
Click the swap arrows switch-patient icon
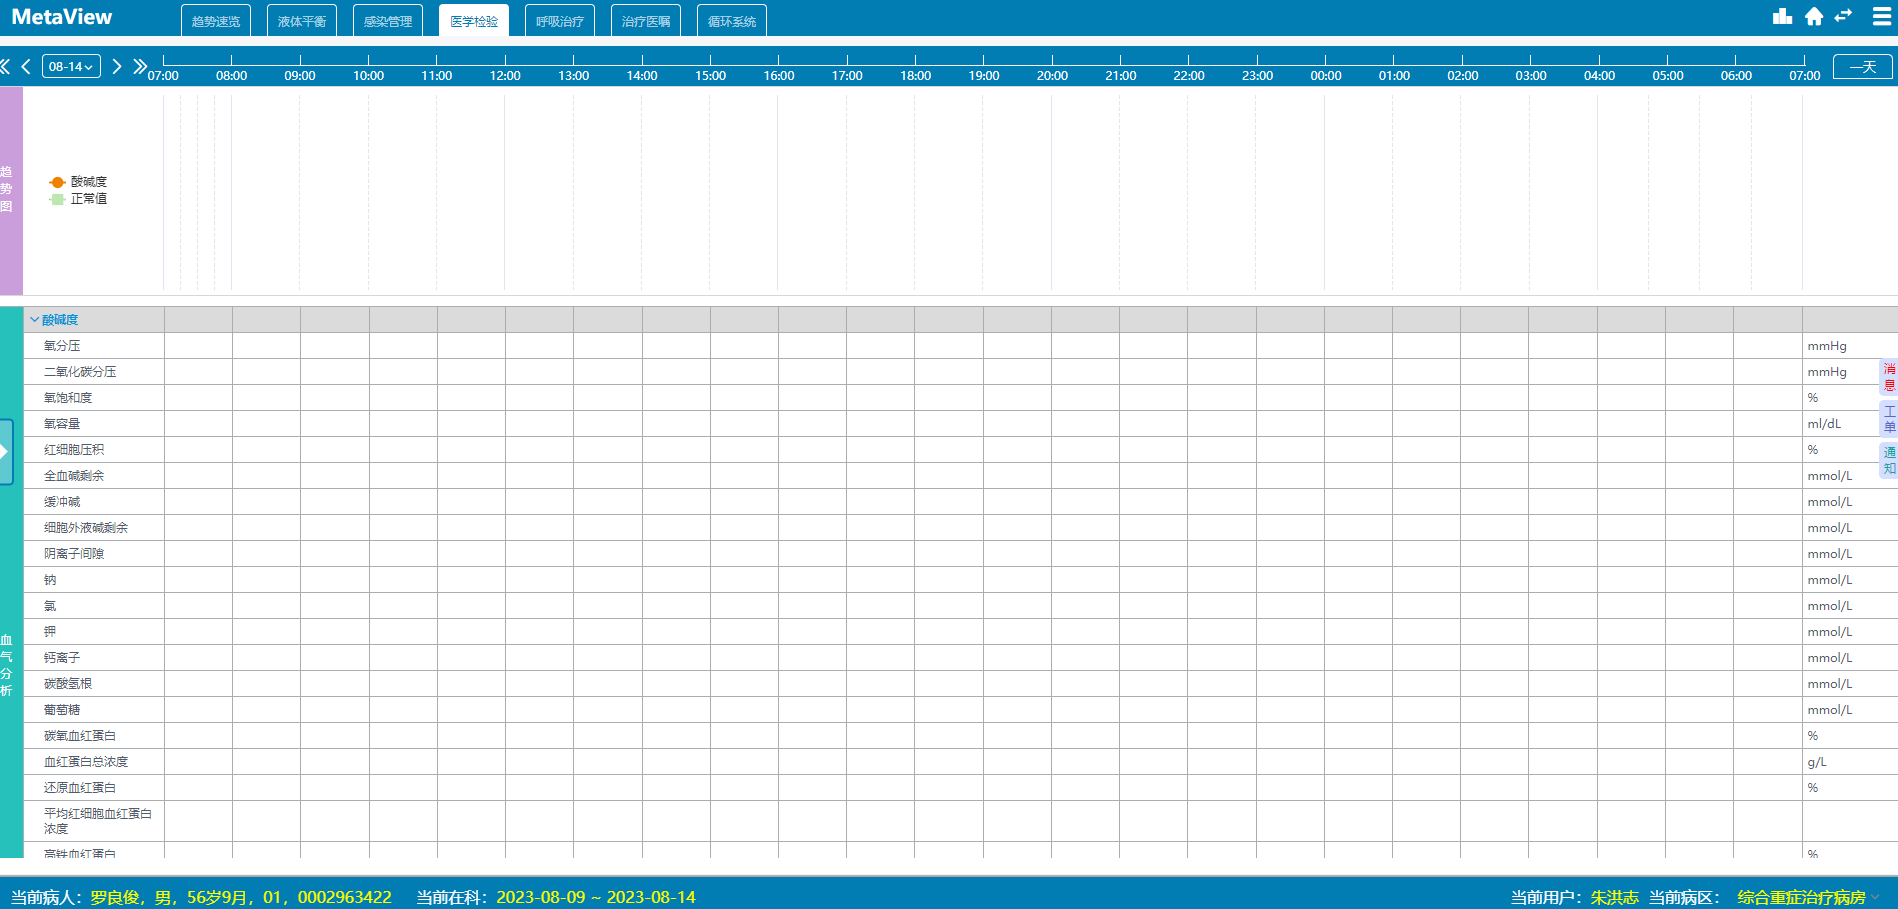tap(1844, 15)
